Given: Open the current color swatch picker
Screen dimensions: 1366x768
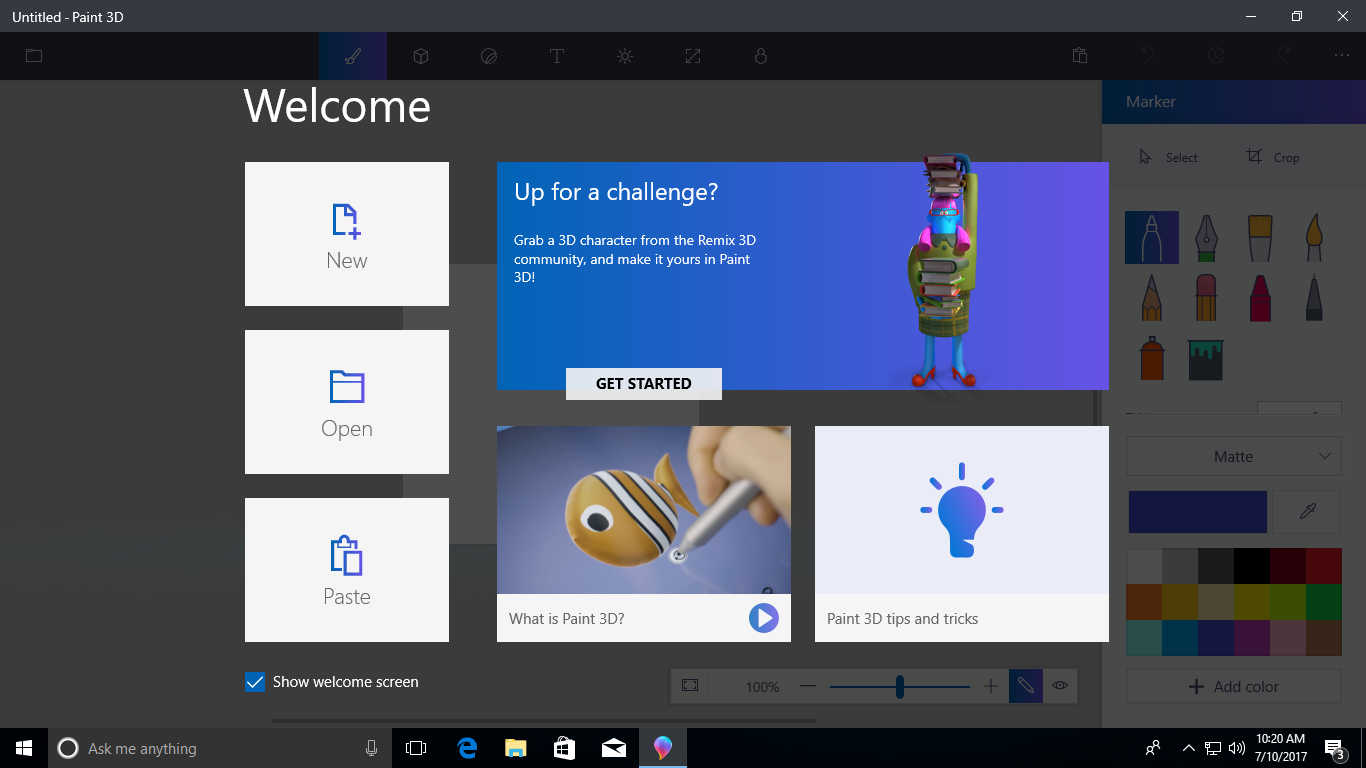Looking at the screenshot, I should [x=1198, y=511].
